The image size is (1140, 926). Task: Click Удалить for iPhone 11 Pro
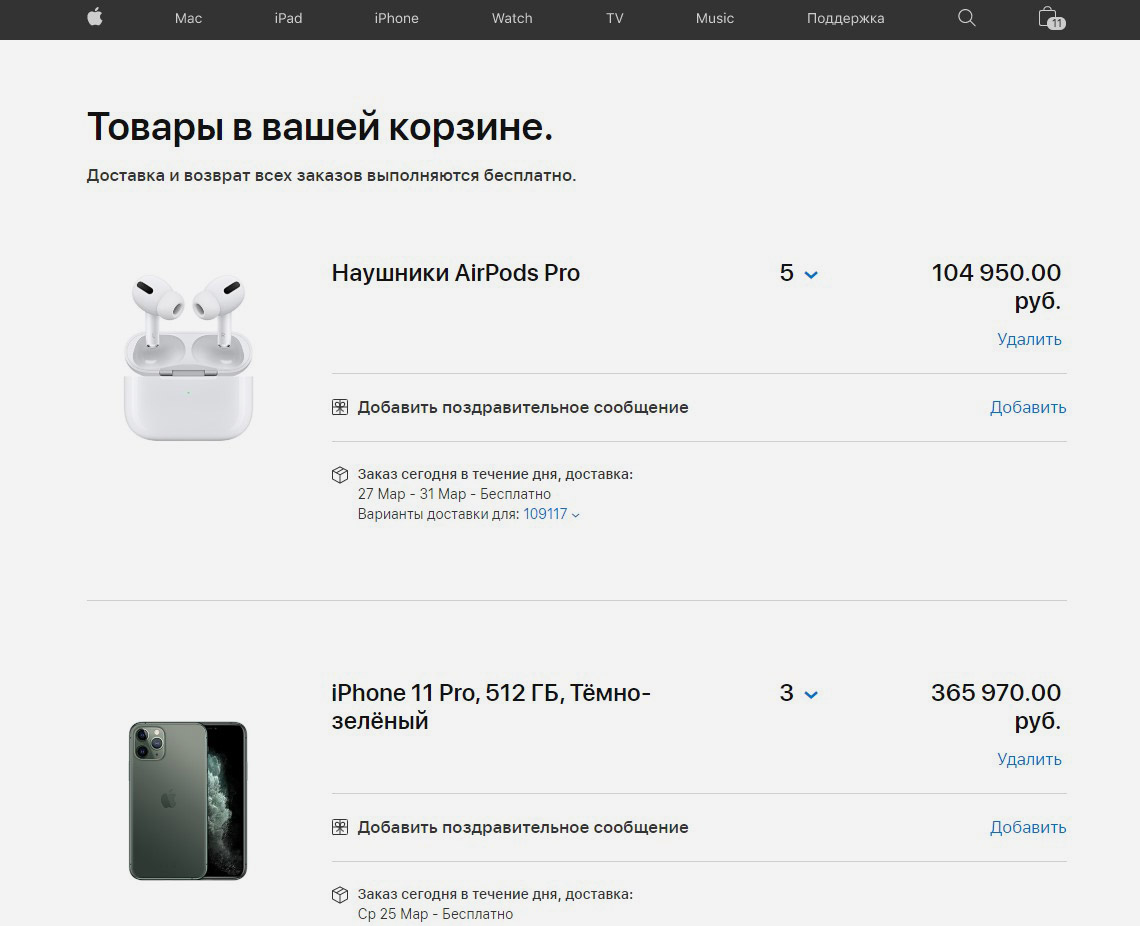point(1029,760)
